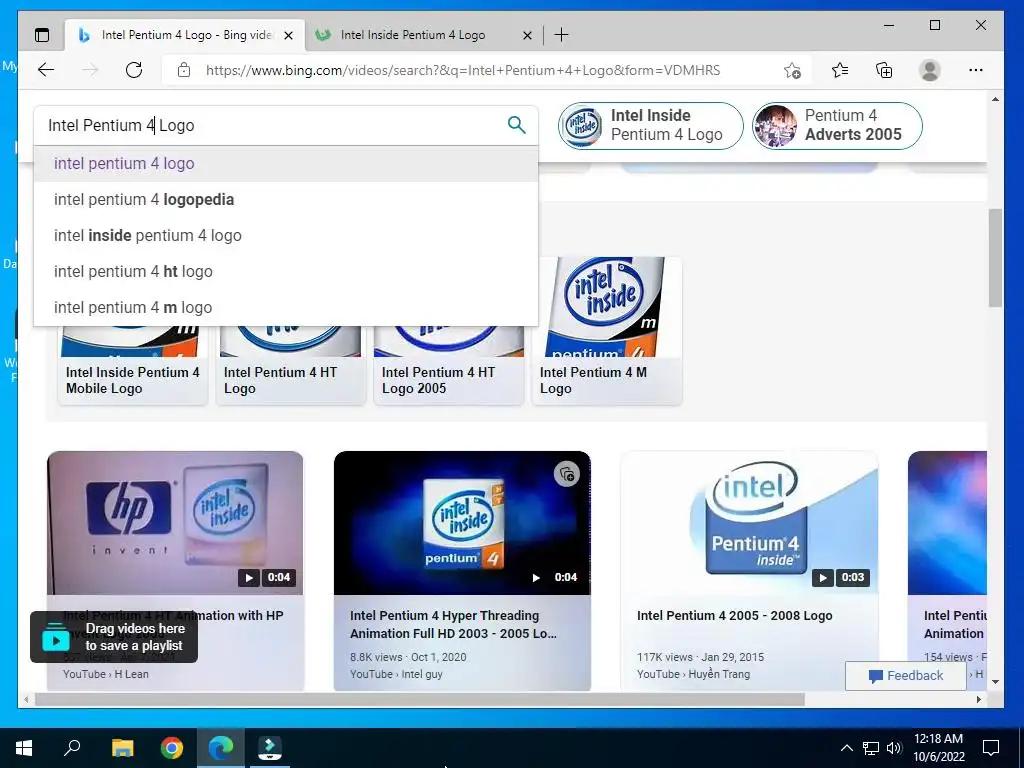This screenshot has height=768, width=1024.
Task: Add this page to favorites
Action: [792, 70]
